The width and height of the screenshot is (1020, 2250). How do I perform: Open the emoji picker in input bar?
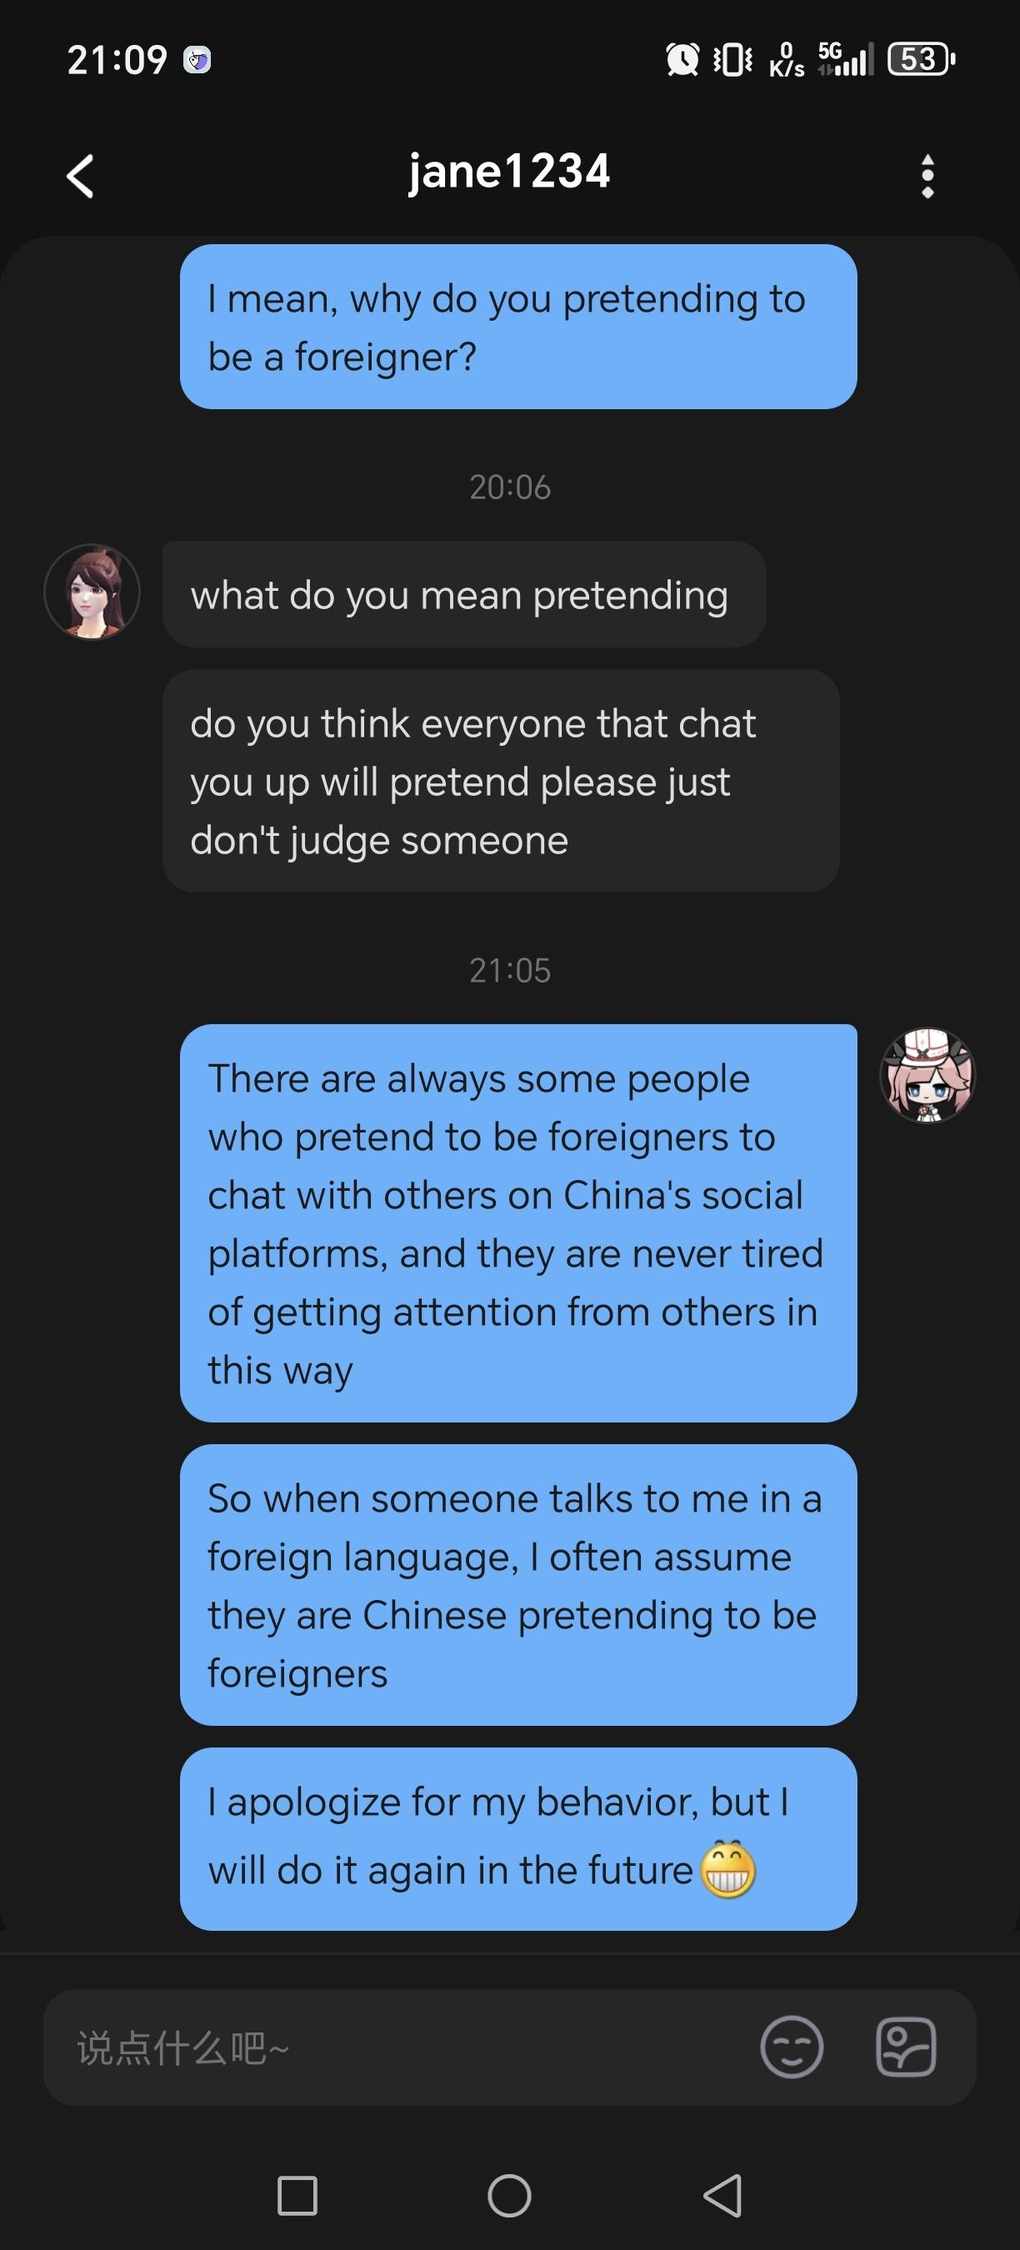791,2047
